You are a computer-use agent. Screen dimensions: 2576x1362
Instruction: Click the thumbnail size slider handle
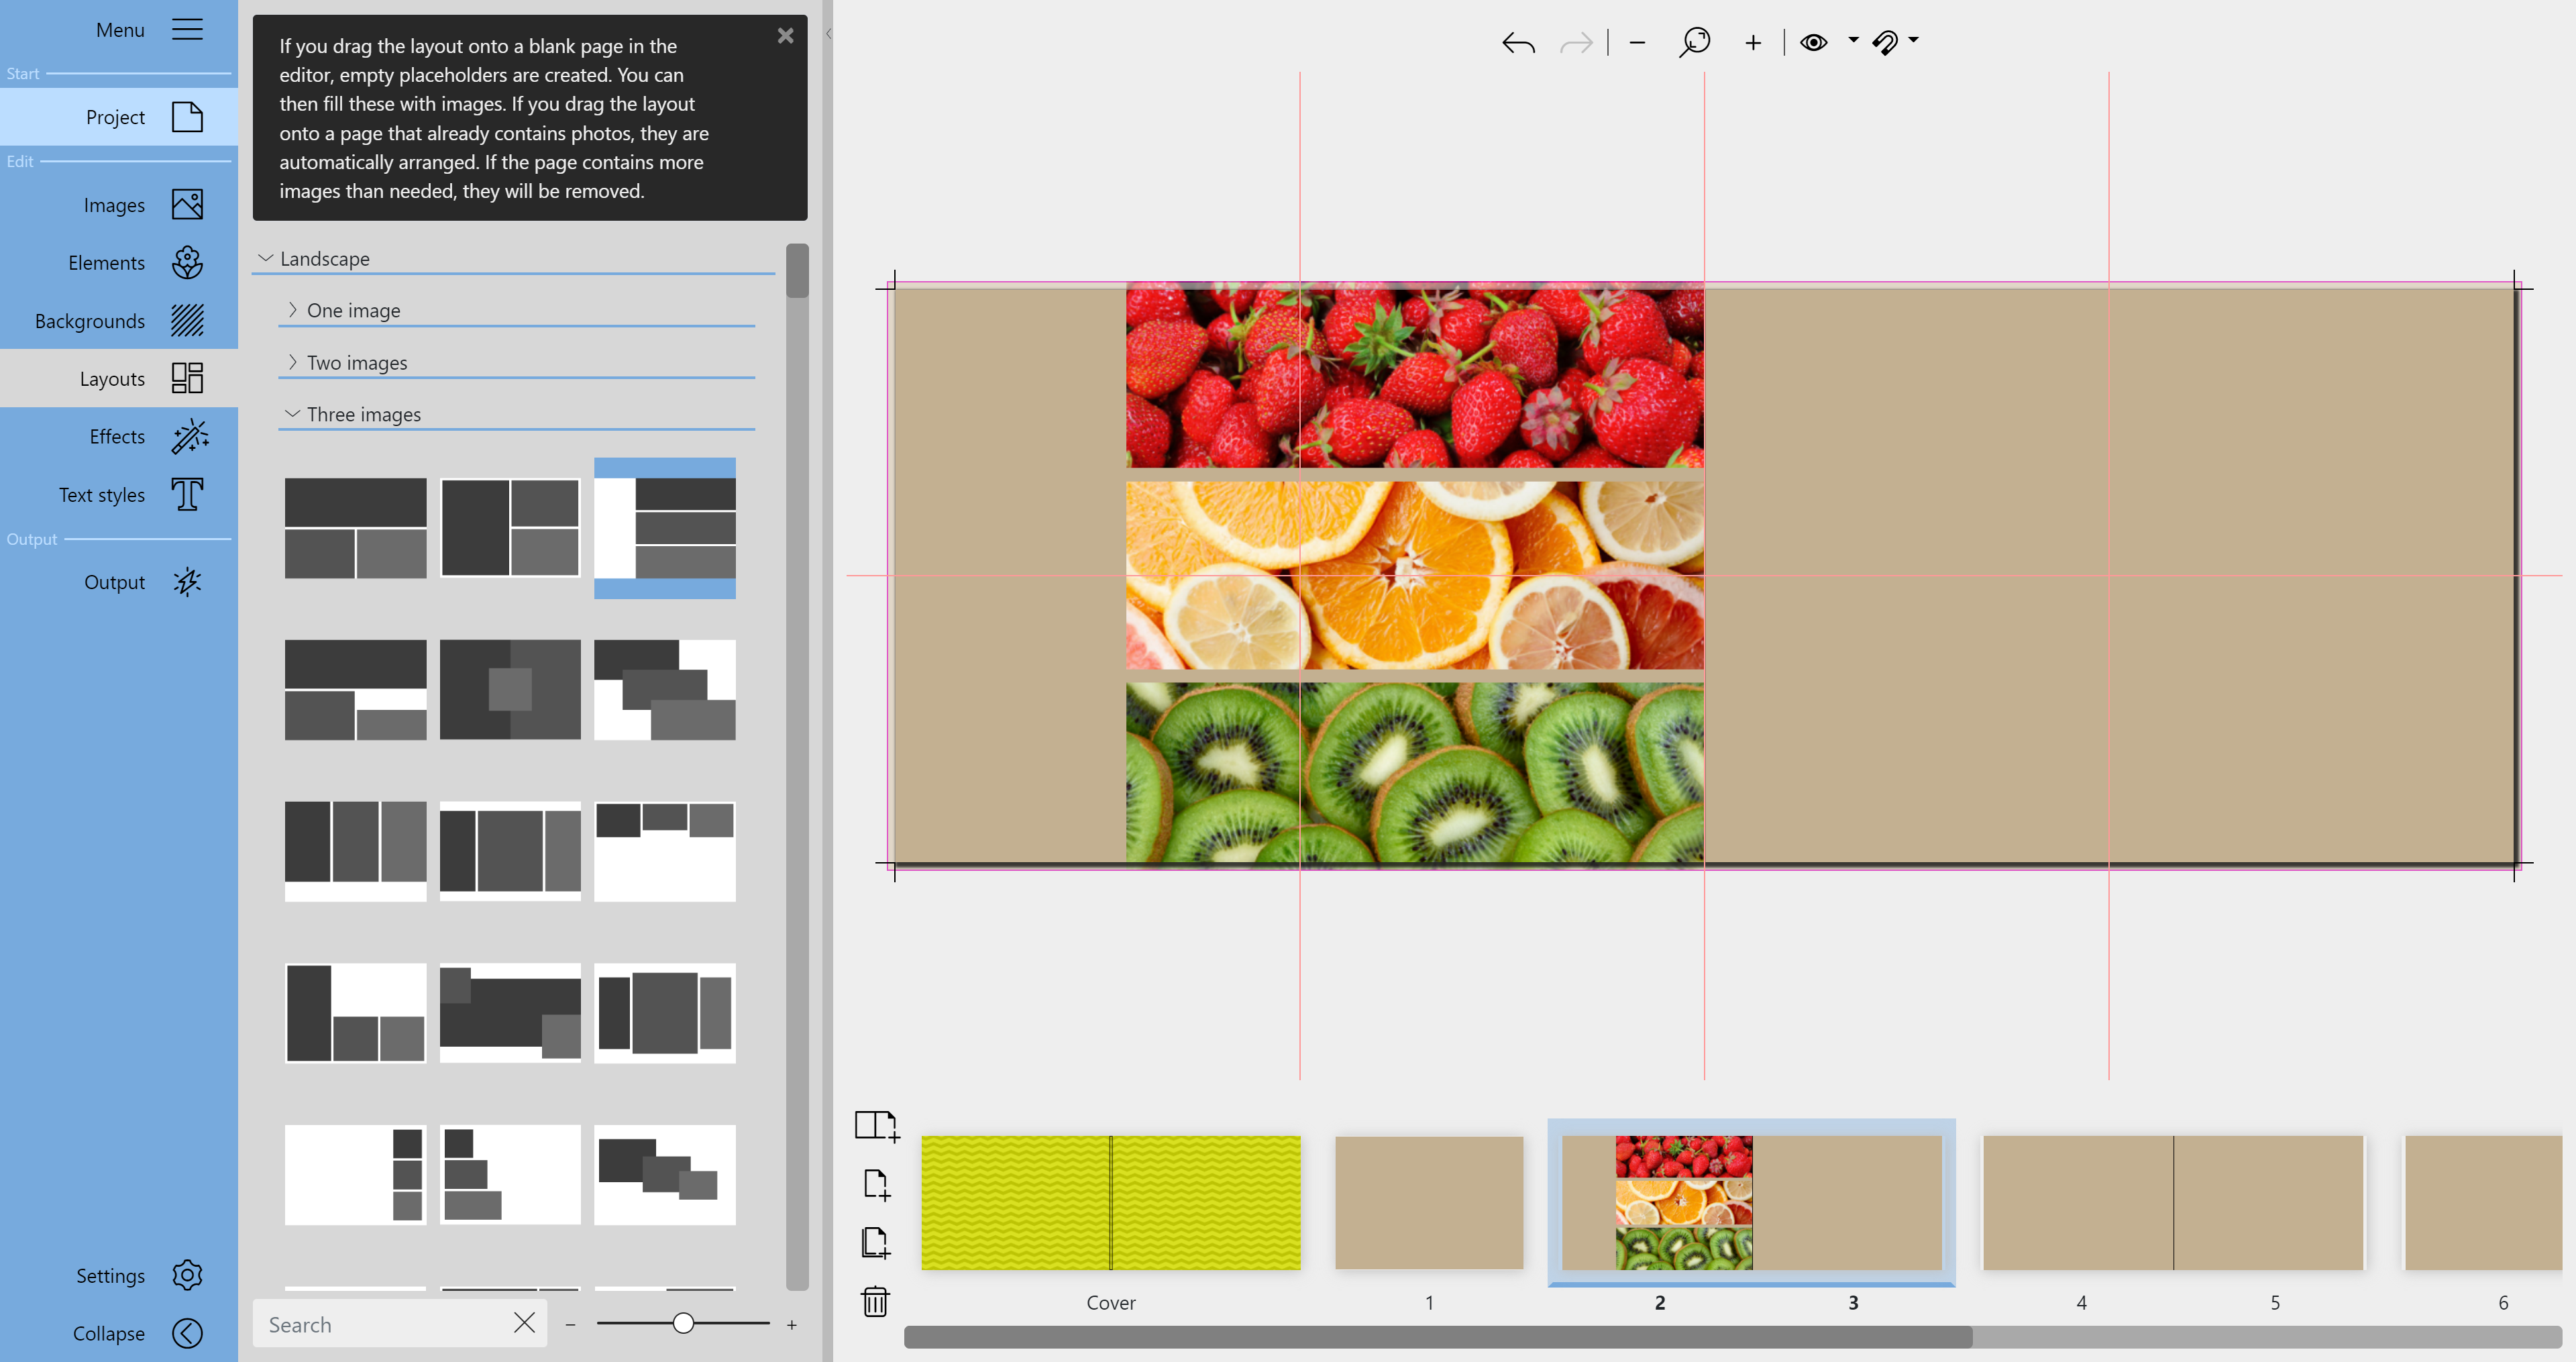[x=683, y=1324]
